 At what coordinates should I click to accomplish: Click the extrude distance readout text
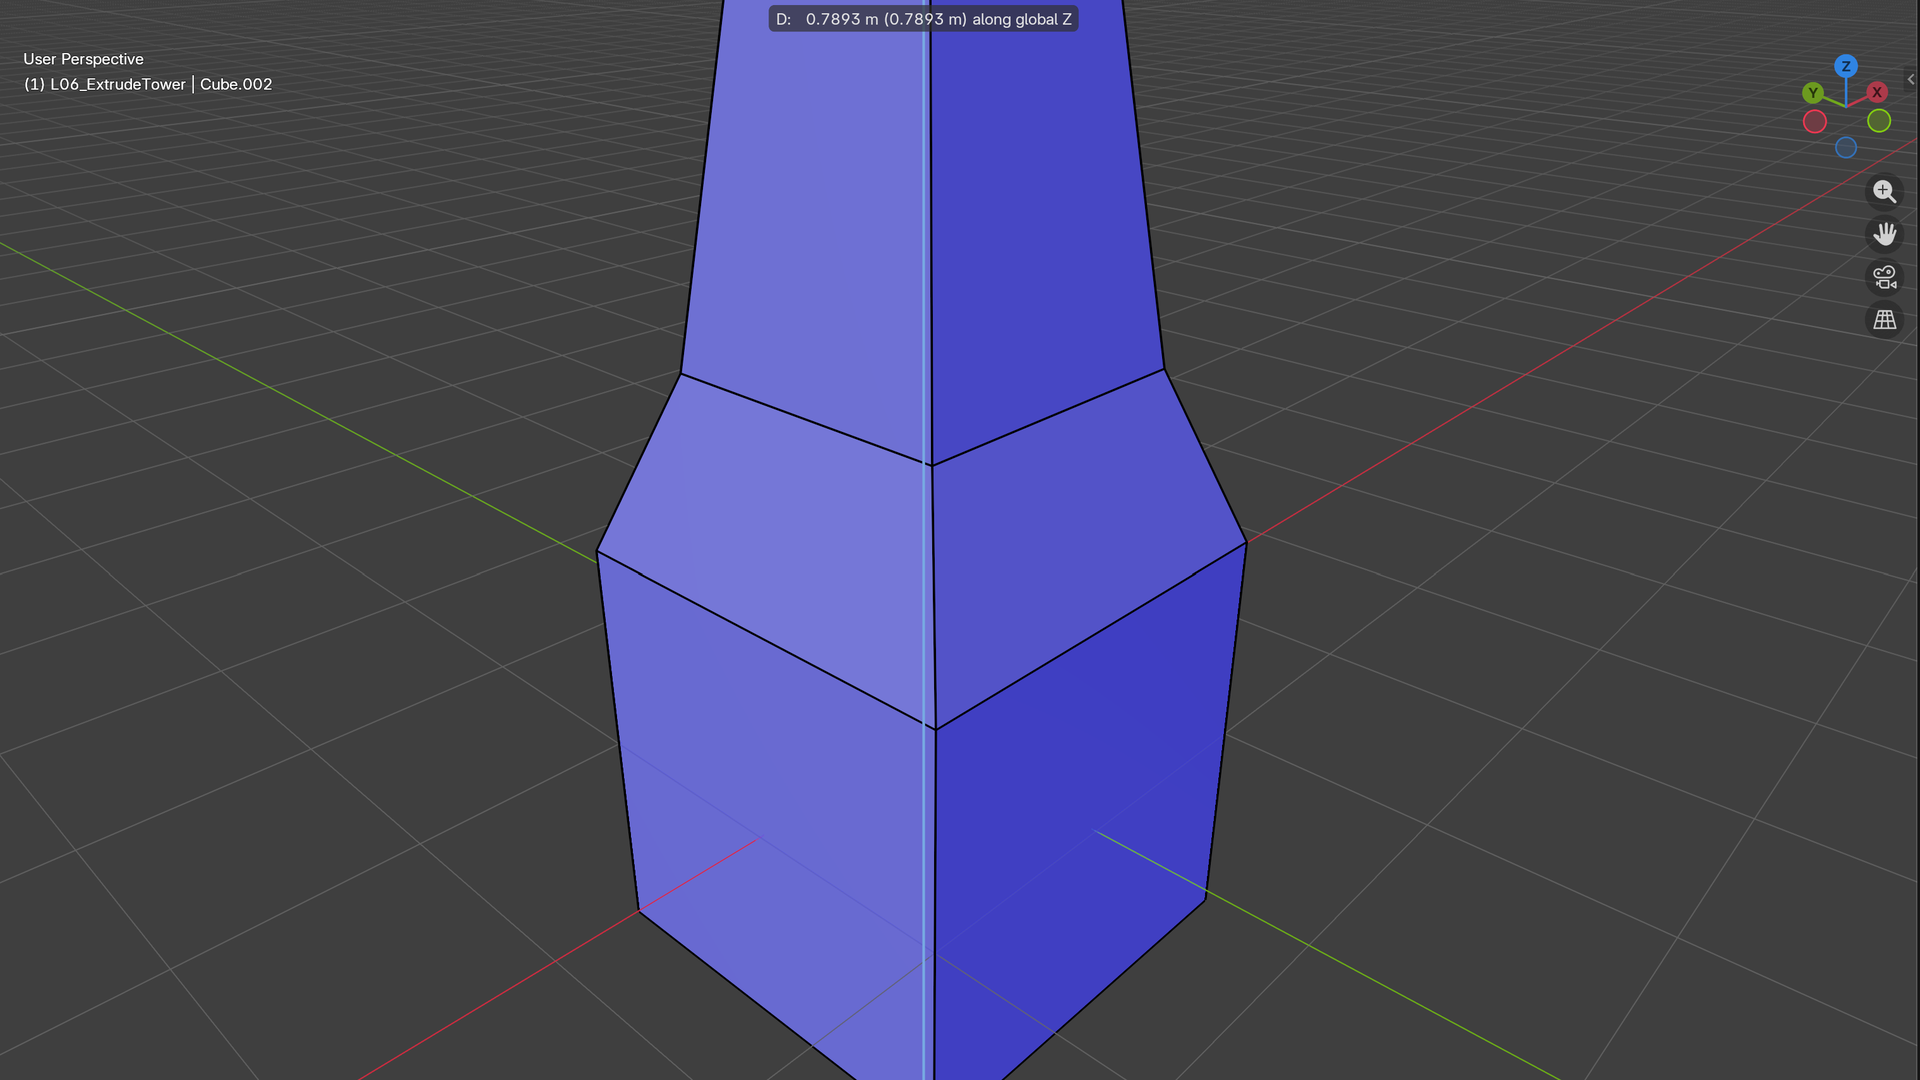pyautogui.click(x=923, y=19)
